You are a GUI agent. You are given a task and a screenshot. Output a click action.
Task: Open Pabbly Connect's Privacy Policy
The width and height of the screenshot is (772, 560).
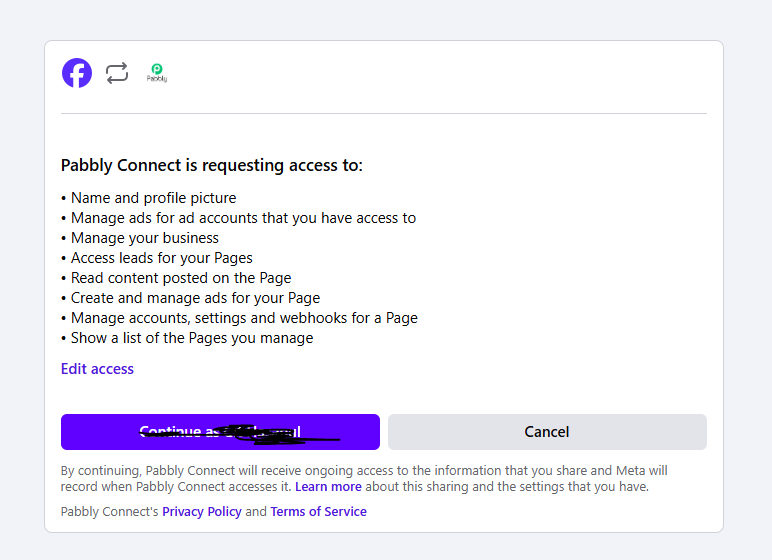[x=201, y=512]
